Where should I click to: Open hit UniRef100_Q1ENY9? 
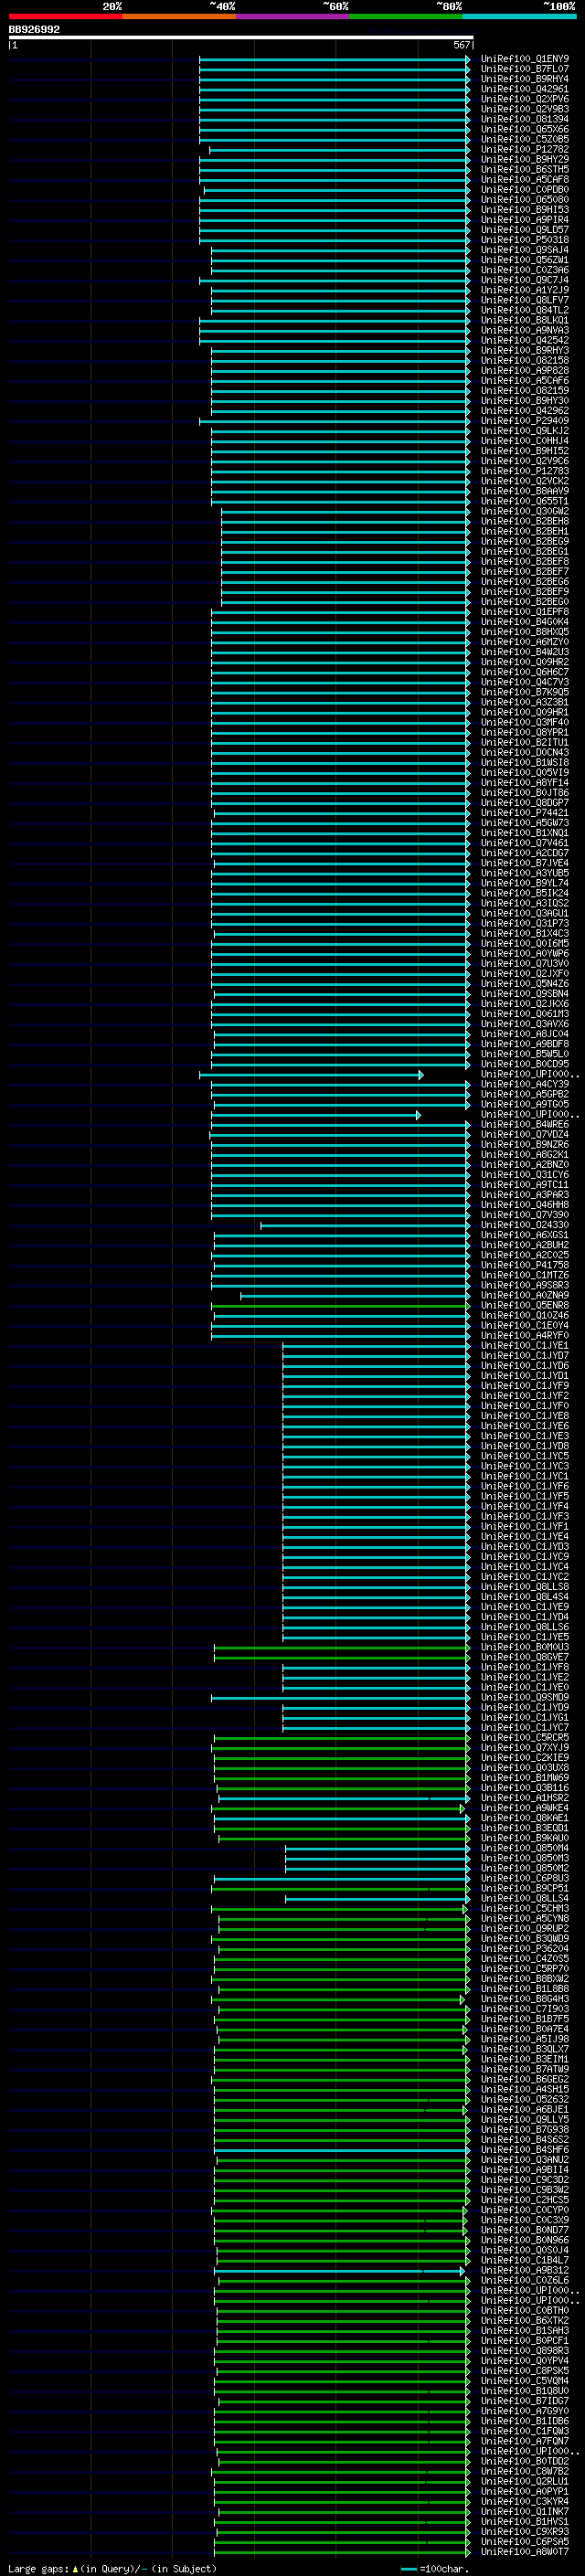525,59
